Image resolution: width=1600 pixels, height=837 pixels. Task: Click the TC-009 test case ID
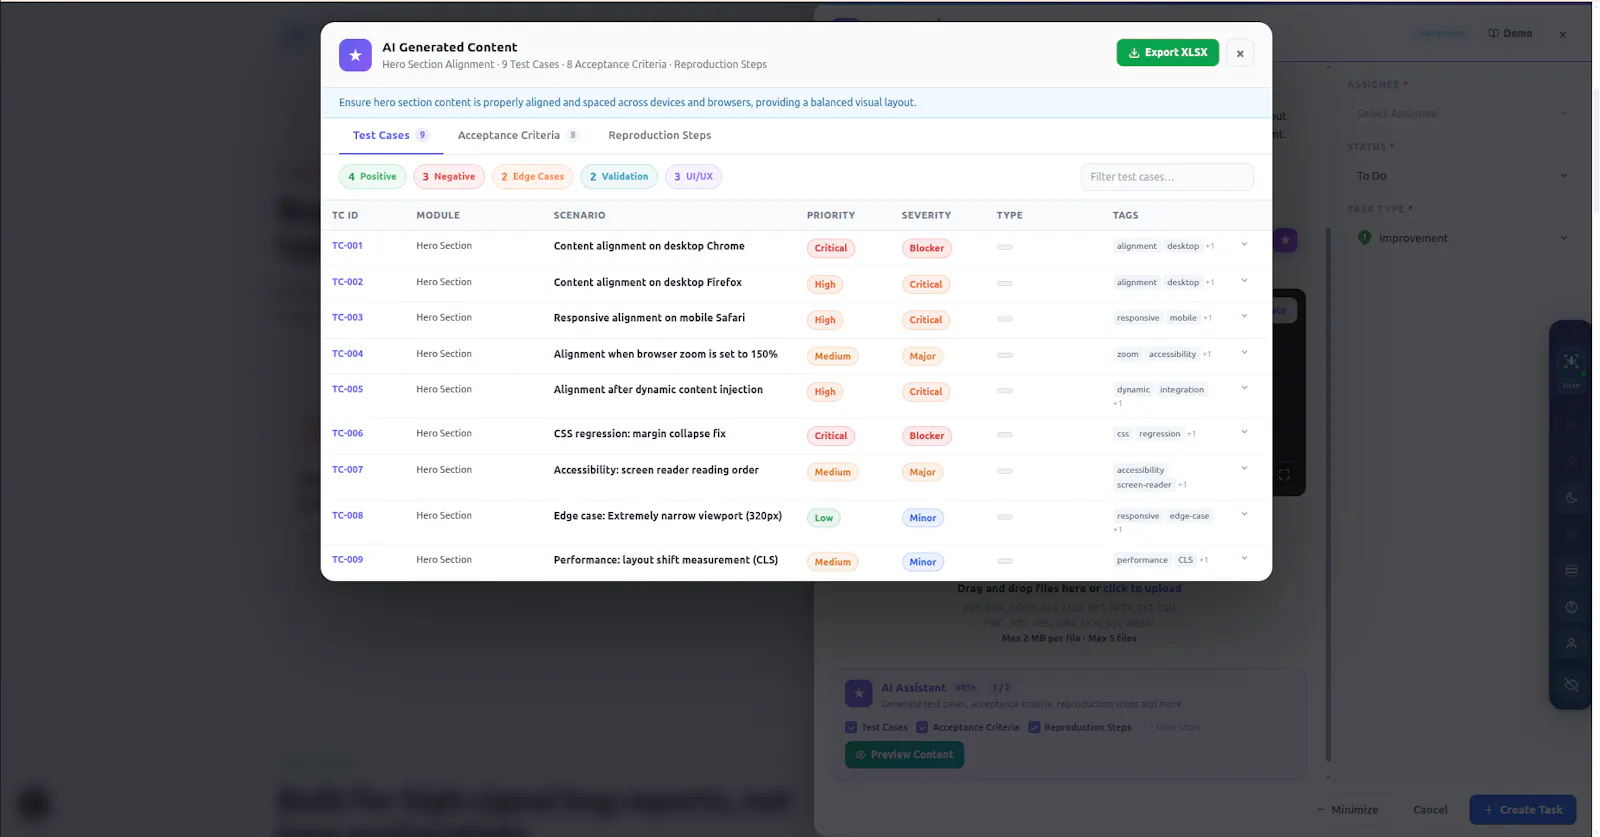(347, 560)
